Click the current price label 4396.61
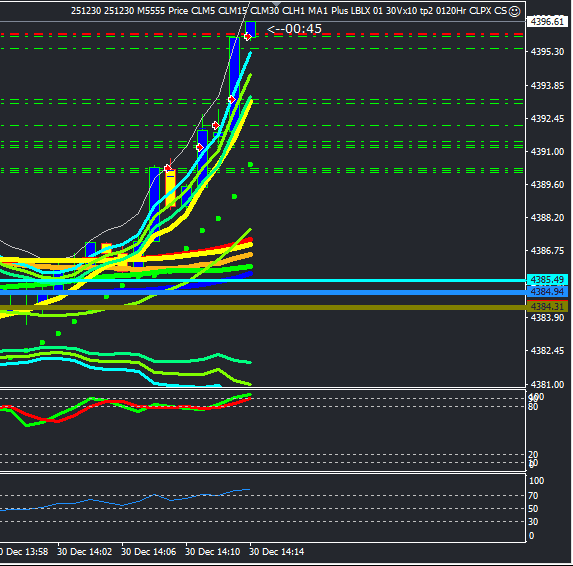The image size is (573, 566). click(x=547, y=22)
